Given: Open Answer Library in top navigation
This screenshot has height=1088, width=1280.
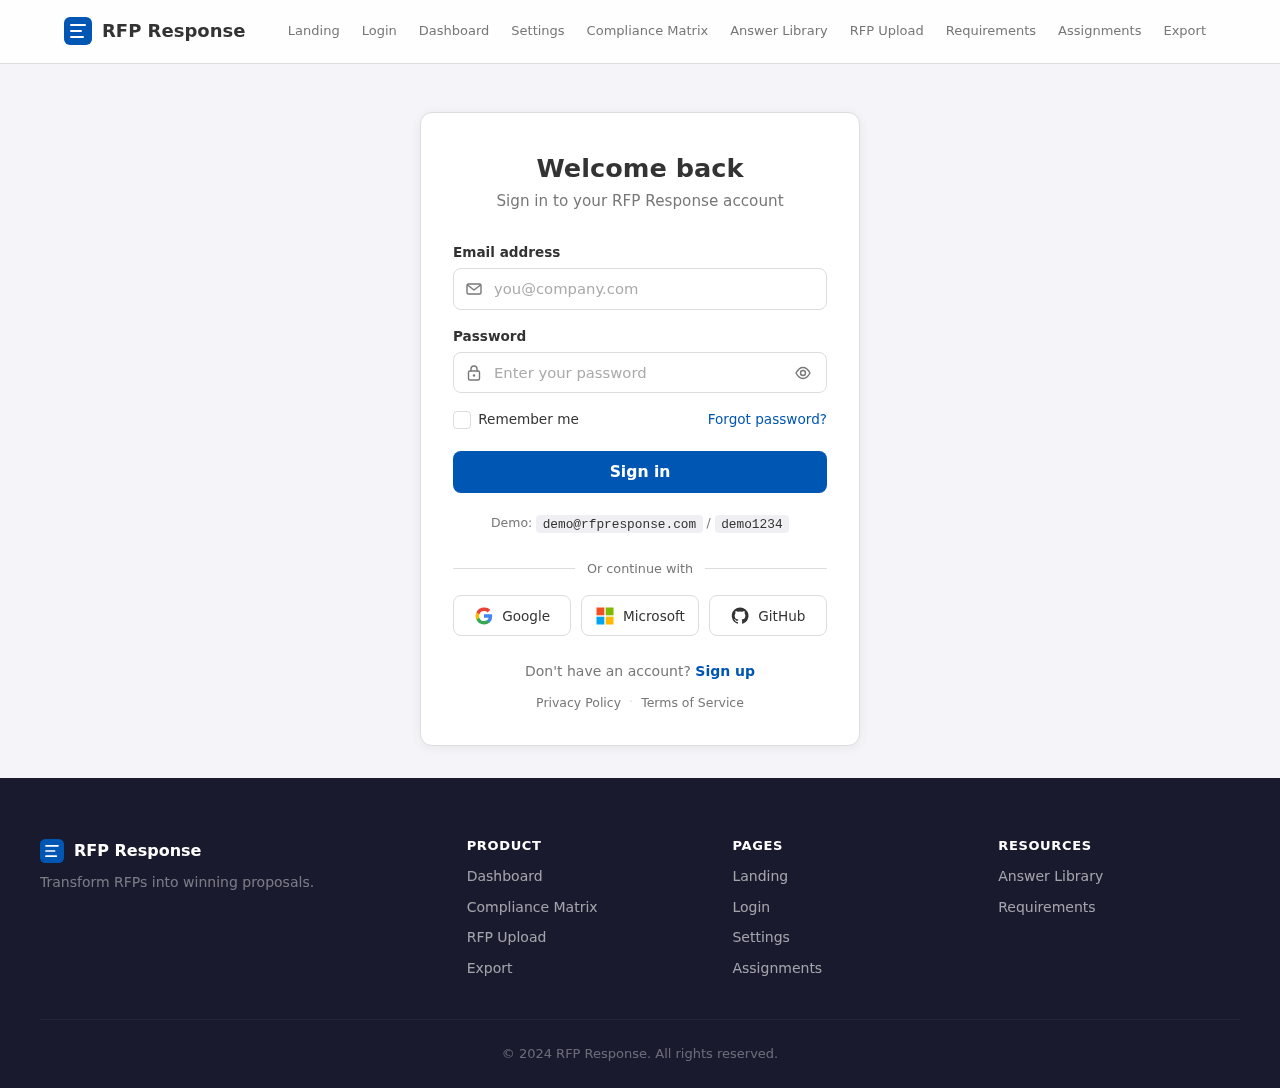Looking at the screenshot, I should point(779,31).
